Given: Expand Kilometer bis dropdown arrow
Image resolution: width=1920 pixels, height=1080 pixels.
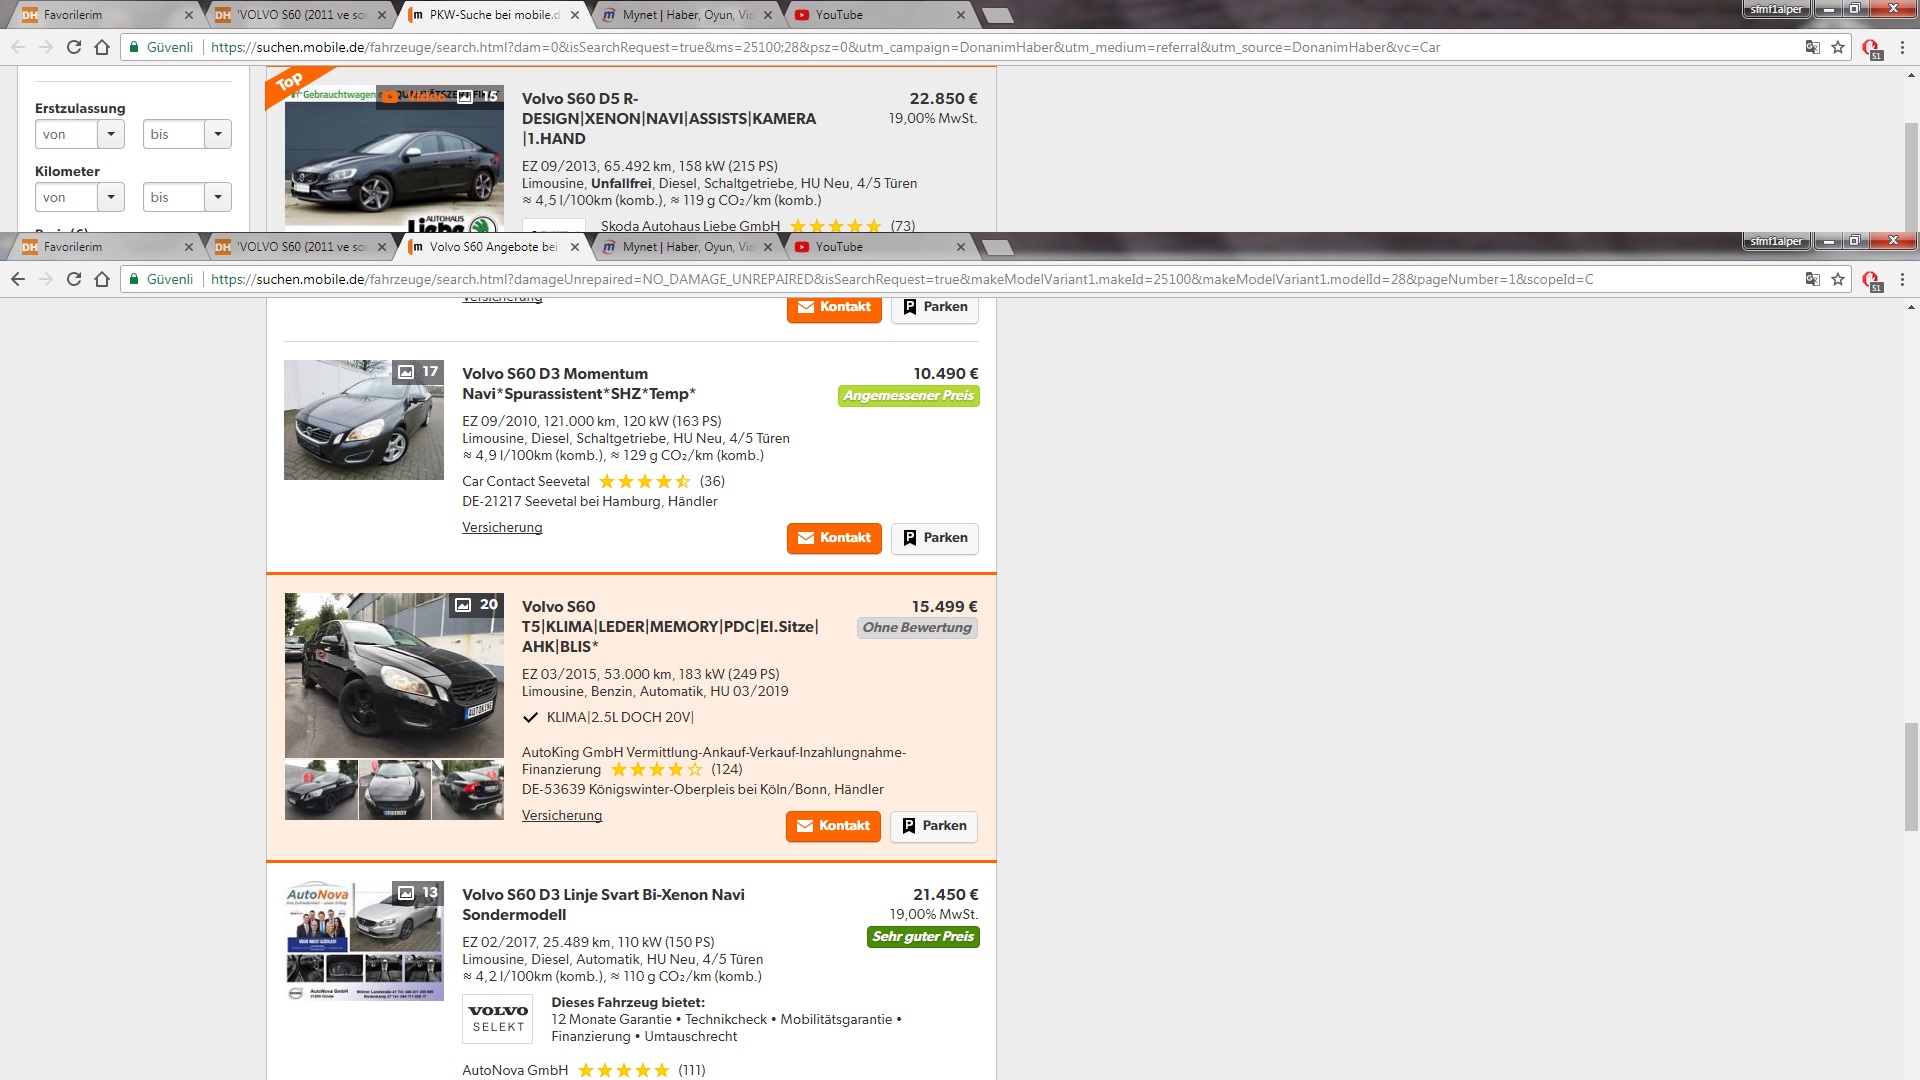Looking at the screenshot, I should [218, 197].
